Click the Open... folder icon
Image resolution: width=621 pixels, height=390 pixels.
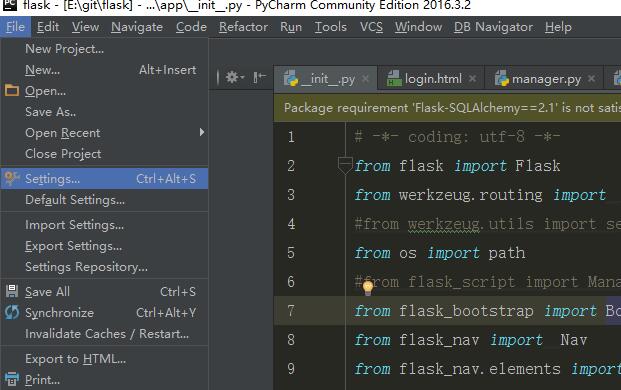point(12,91)
